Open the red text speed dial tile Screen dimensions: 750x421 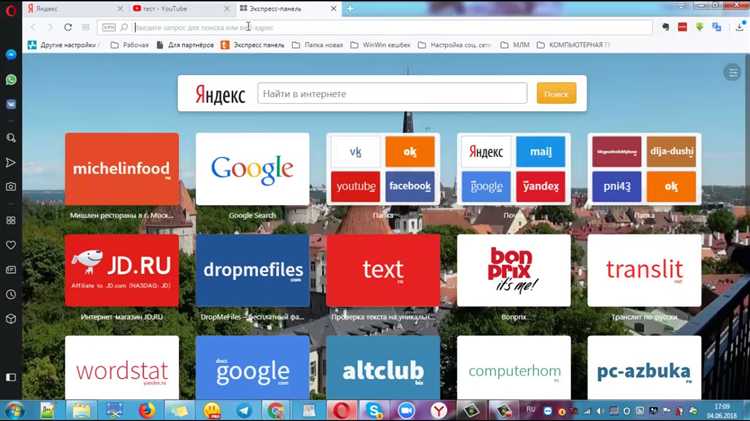pyautogui.click(x=383, y=270)
